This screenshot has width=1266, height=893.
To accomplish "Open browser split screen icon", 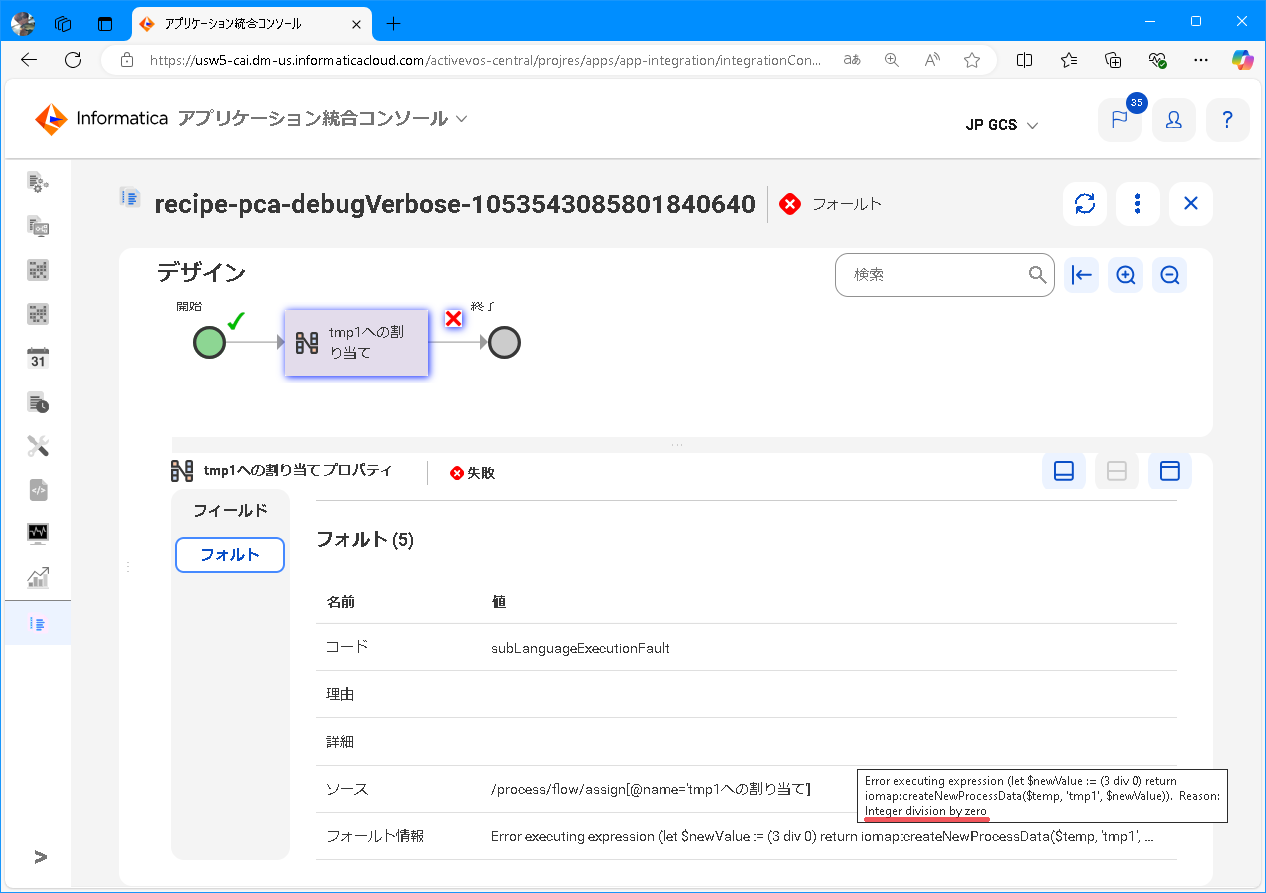I will point(1024,60).
